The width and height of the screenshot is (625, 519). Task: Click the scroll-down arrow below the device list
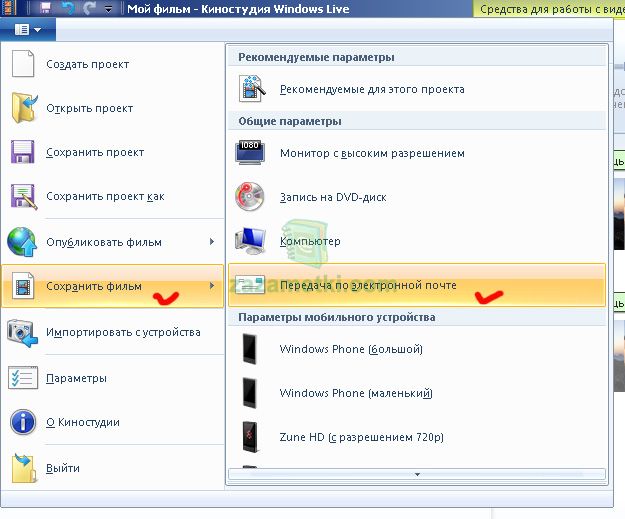point(417,474)
